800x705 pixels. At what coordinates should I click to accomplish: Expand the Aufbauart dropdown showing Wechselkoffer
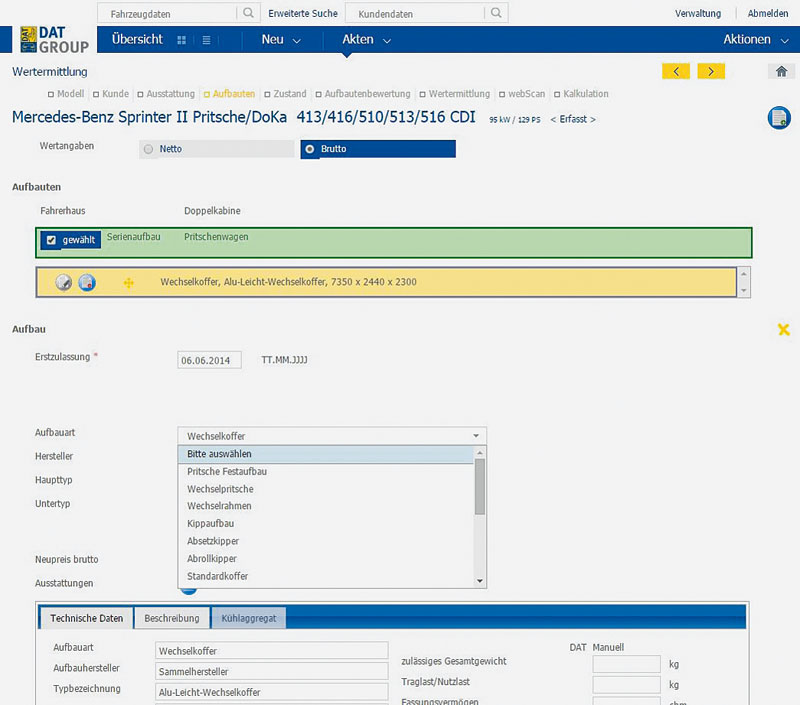tap(331, 436)
